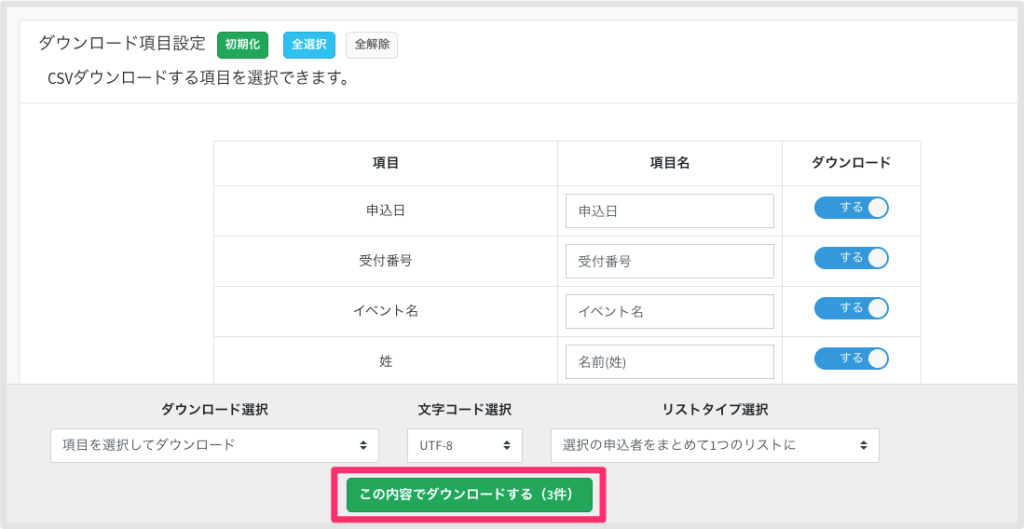This screenshot has width=1024, height=529.
Task: Click the 受付番号 item name field
Action: click(669, 261)
